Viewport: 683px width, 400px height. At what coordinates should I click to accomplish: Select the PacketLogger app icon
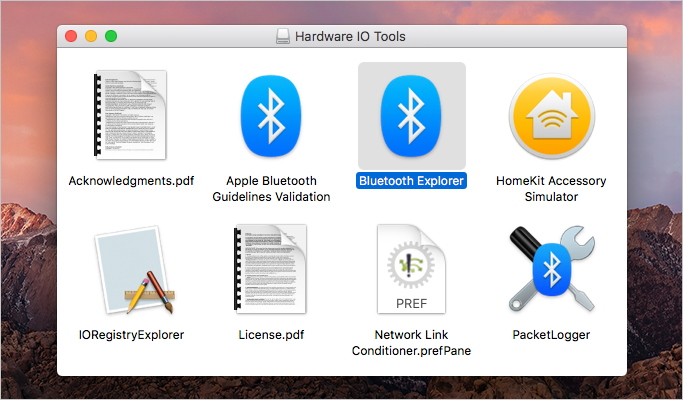tap(551, 268)
